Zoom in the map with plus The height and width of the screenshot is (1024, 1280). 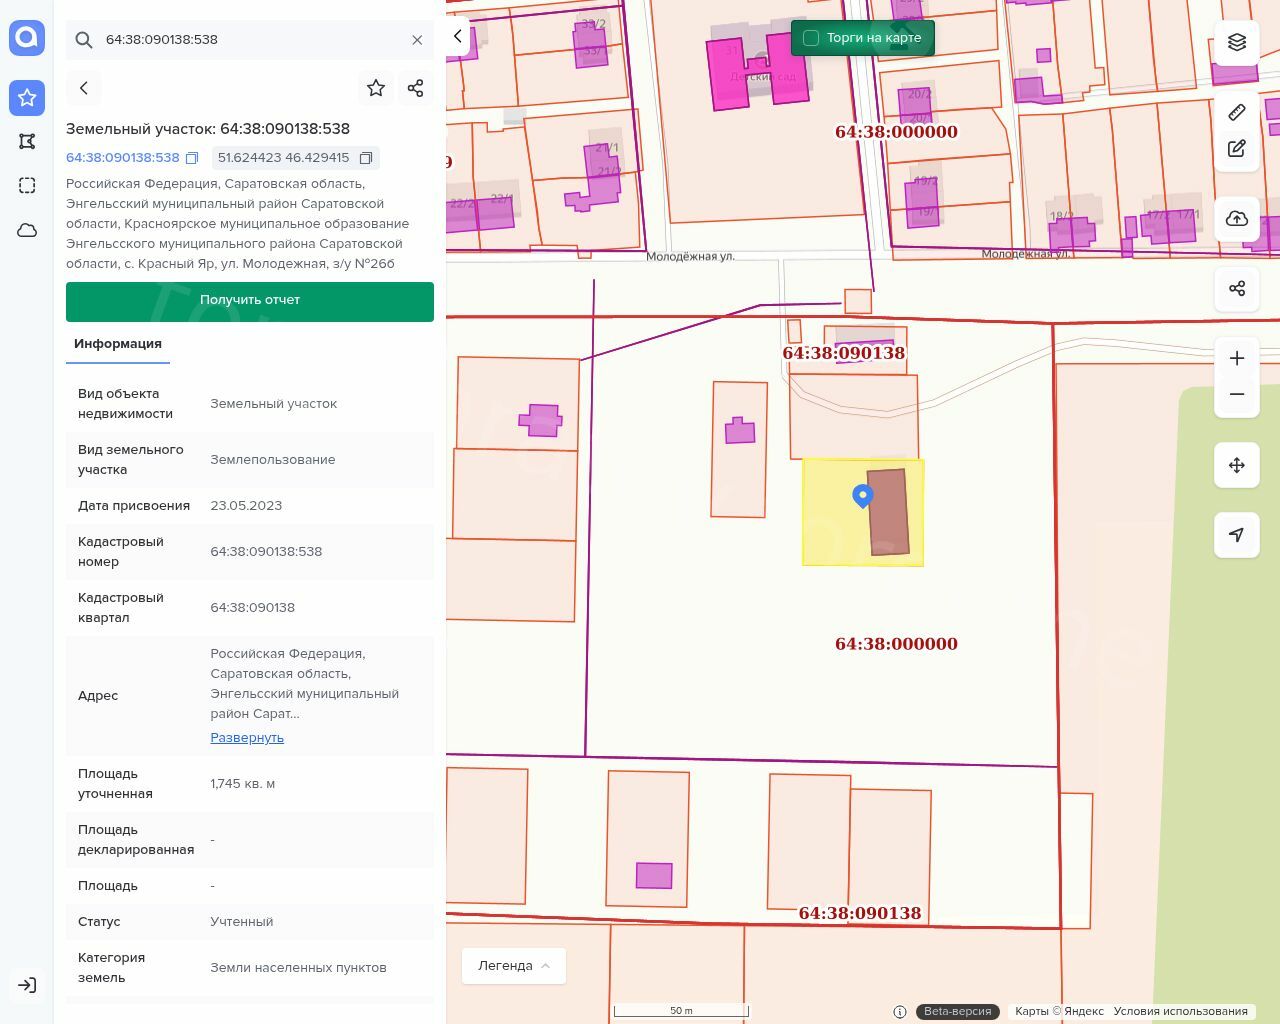pos(1237,359)
